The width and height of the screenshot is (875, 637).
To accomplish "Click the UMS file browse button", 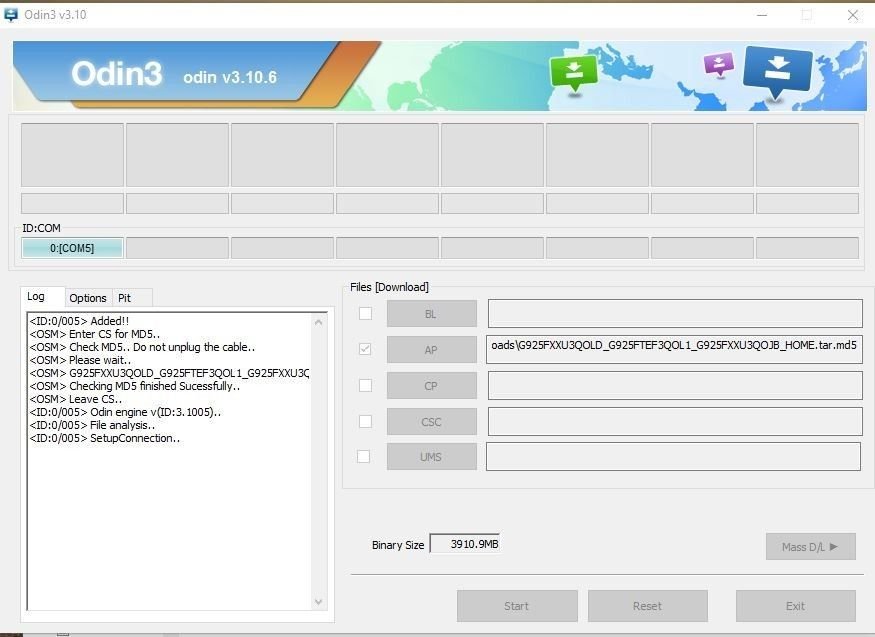I will [x=431, y=457].
